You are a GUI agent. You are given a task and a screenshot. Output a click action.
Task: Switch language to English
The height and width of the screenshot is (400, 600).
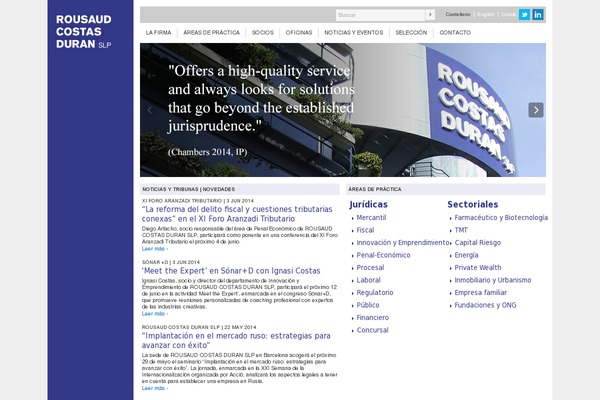tap(486, 14)
